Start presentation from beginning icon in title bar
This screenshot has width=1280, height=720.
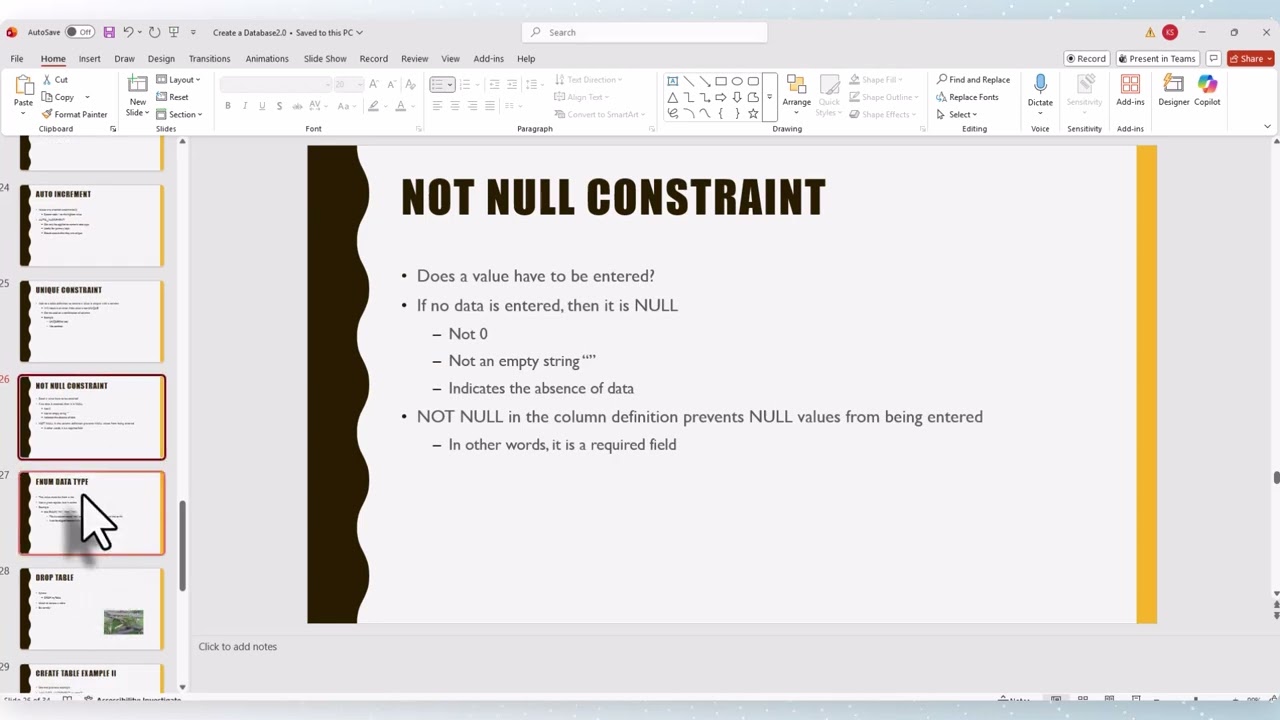tap(174, 32)
